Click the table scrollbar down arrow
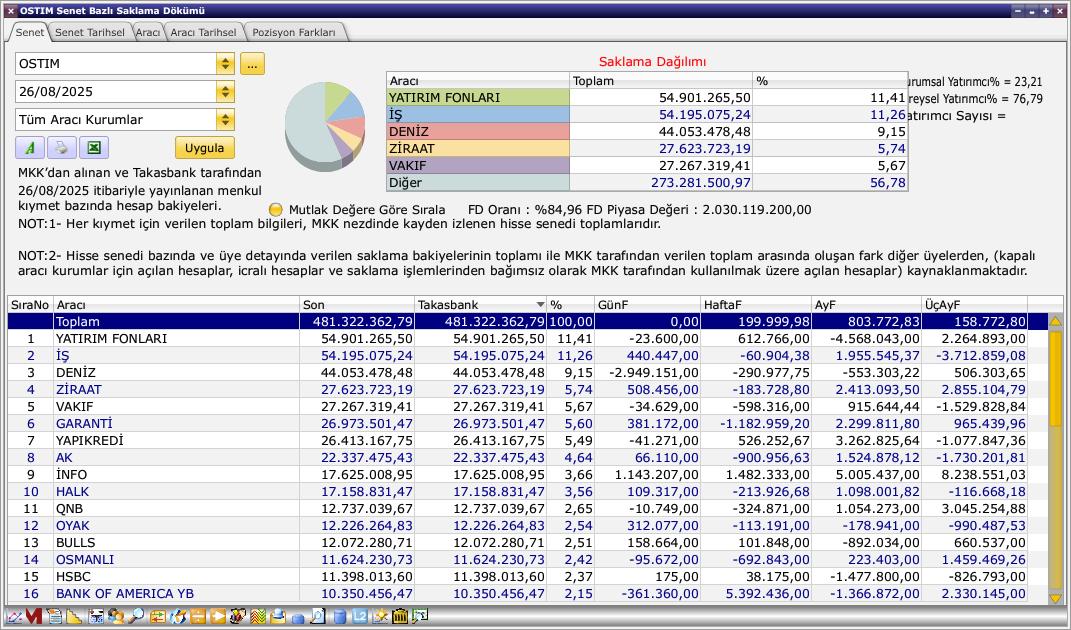 pyautogui.click(x=1055, y=597)
